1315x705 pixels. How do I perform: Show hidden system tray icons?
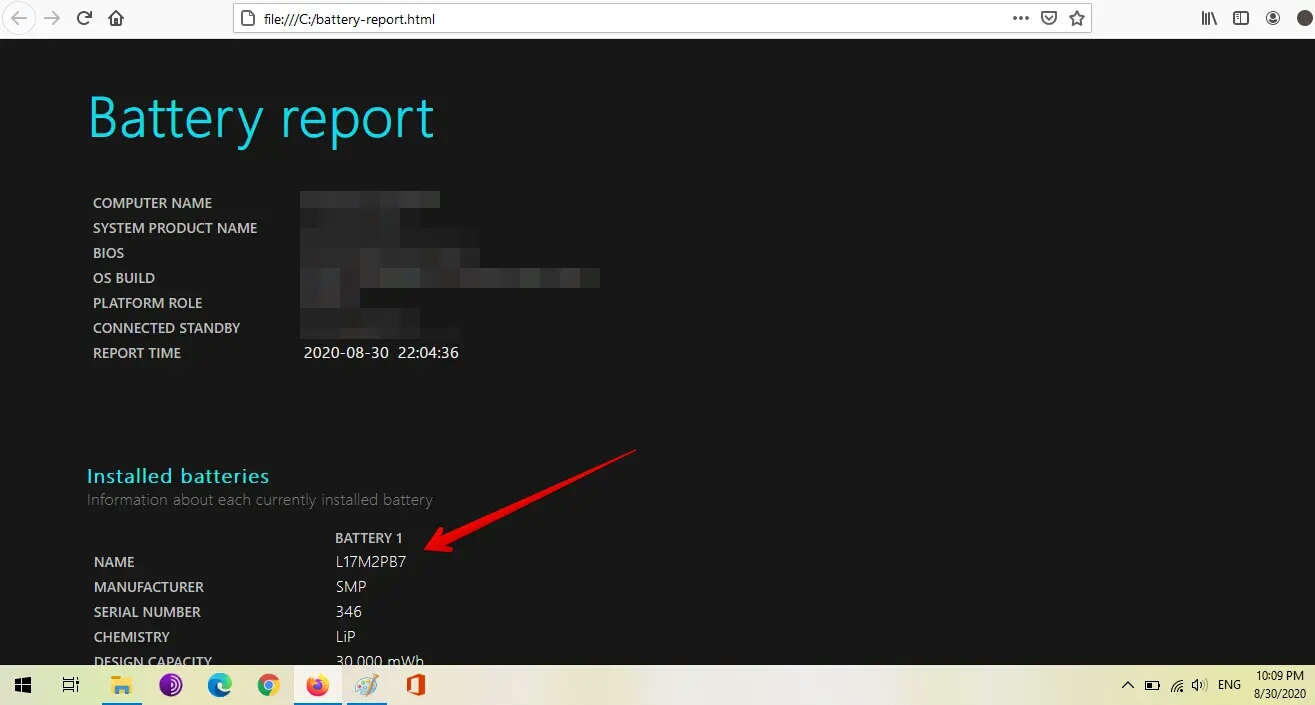1128,685
